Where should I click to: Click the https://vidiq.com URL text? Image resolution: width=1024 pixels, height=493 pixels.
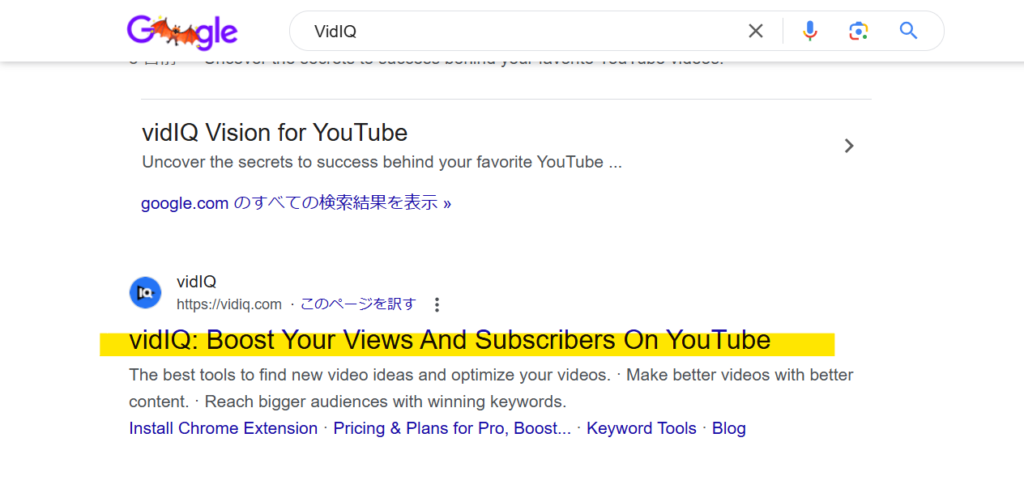(229, 304)
